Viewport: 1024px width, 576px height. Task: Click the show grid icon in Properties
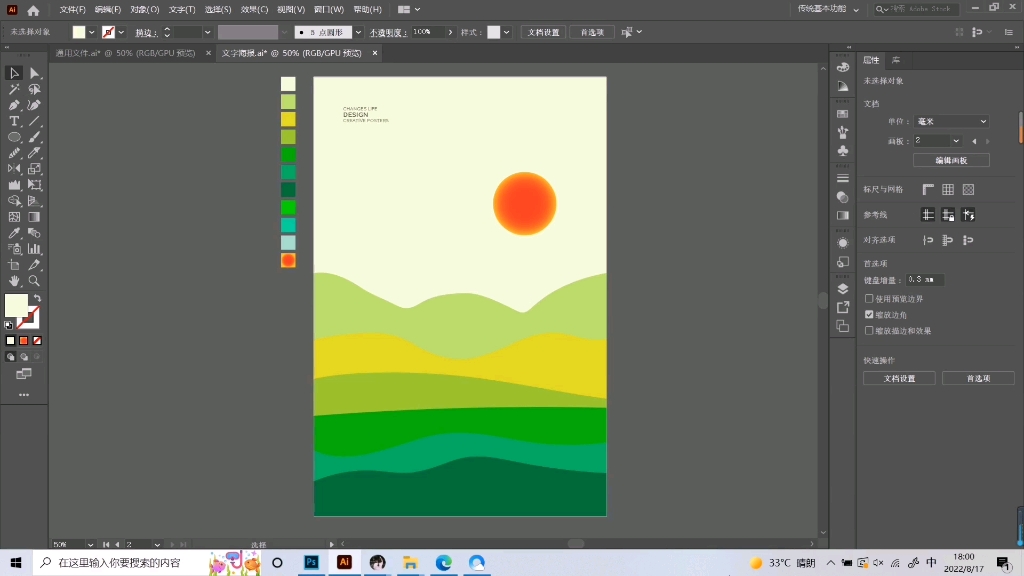[x=948, y=189]
